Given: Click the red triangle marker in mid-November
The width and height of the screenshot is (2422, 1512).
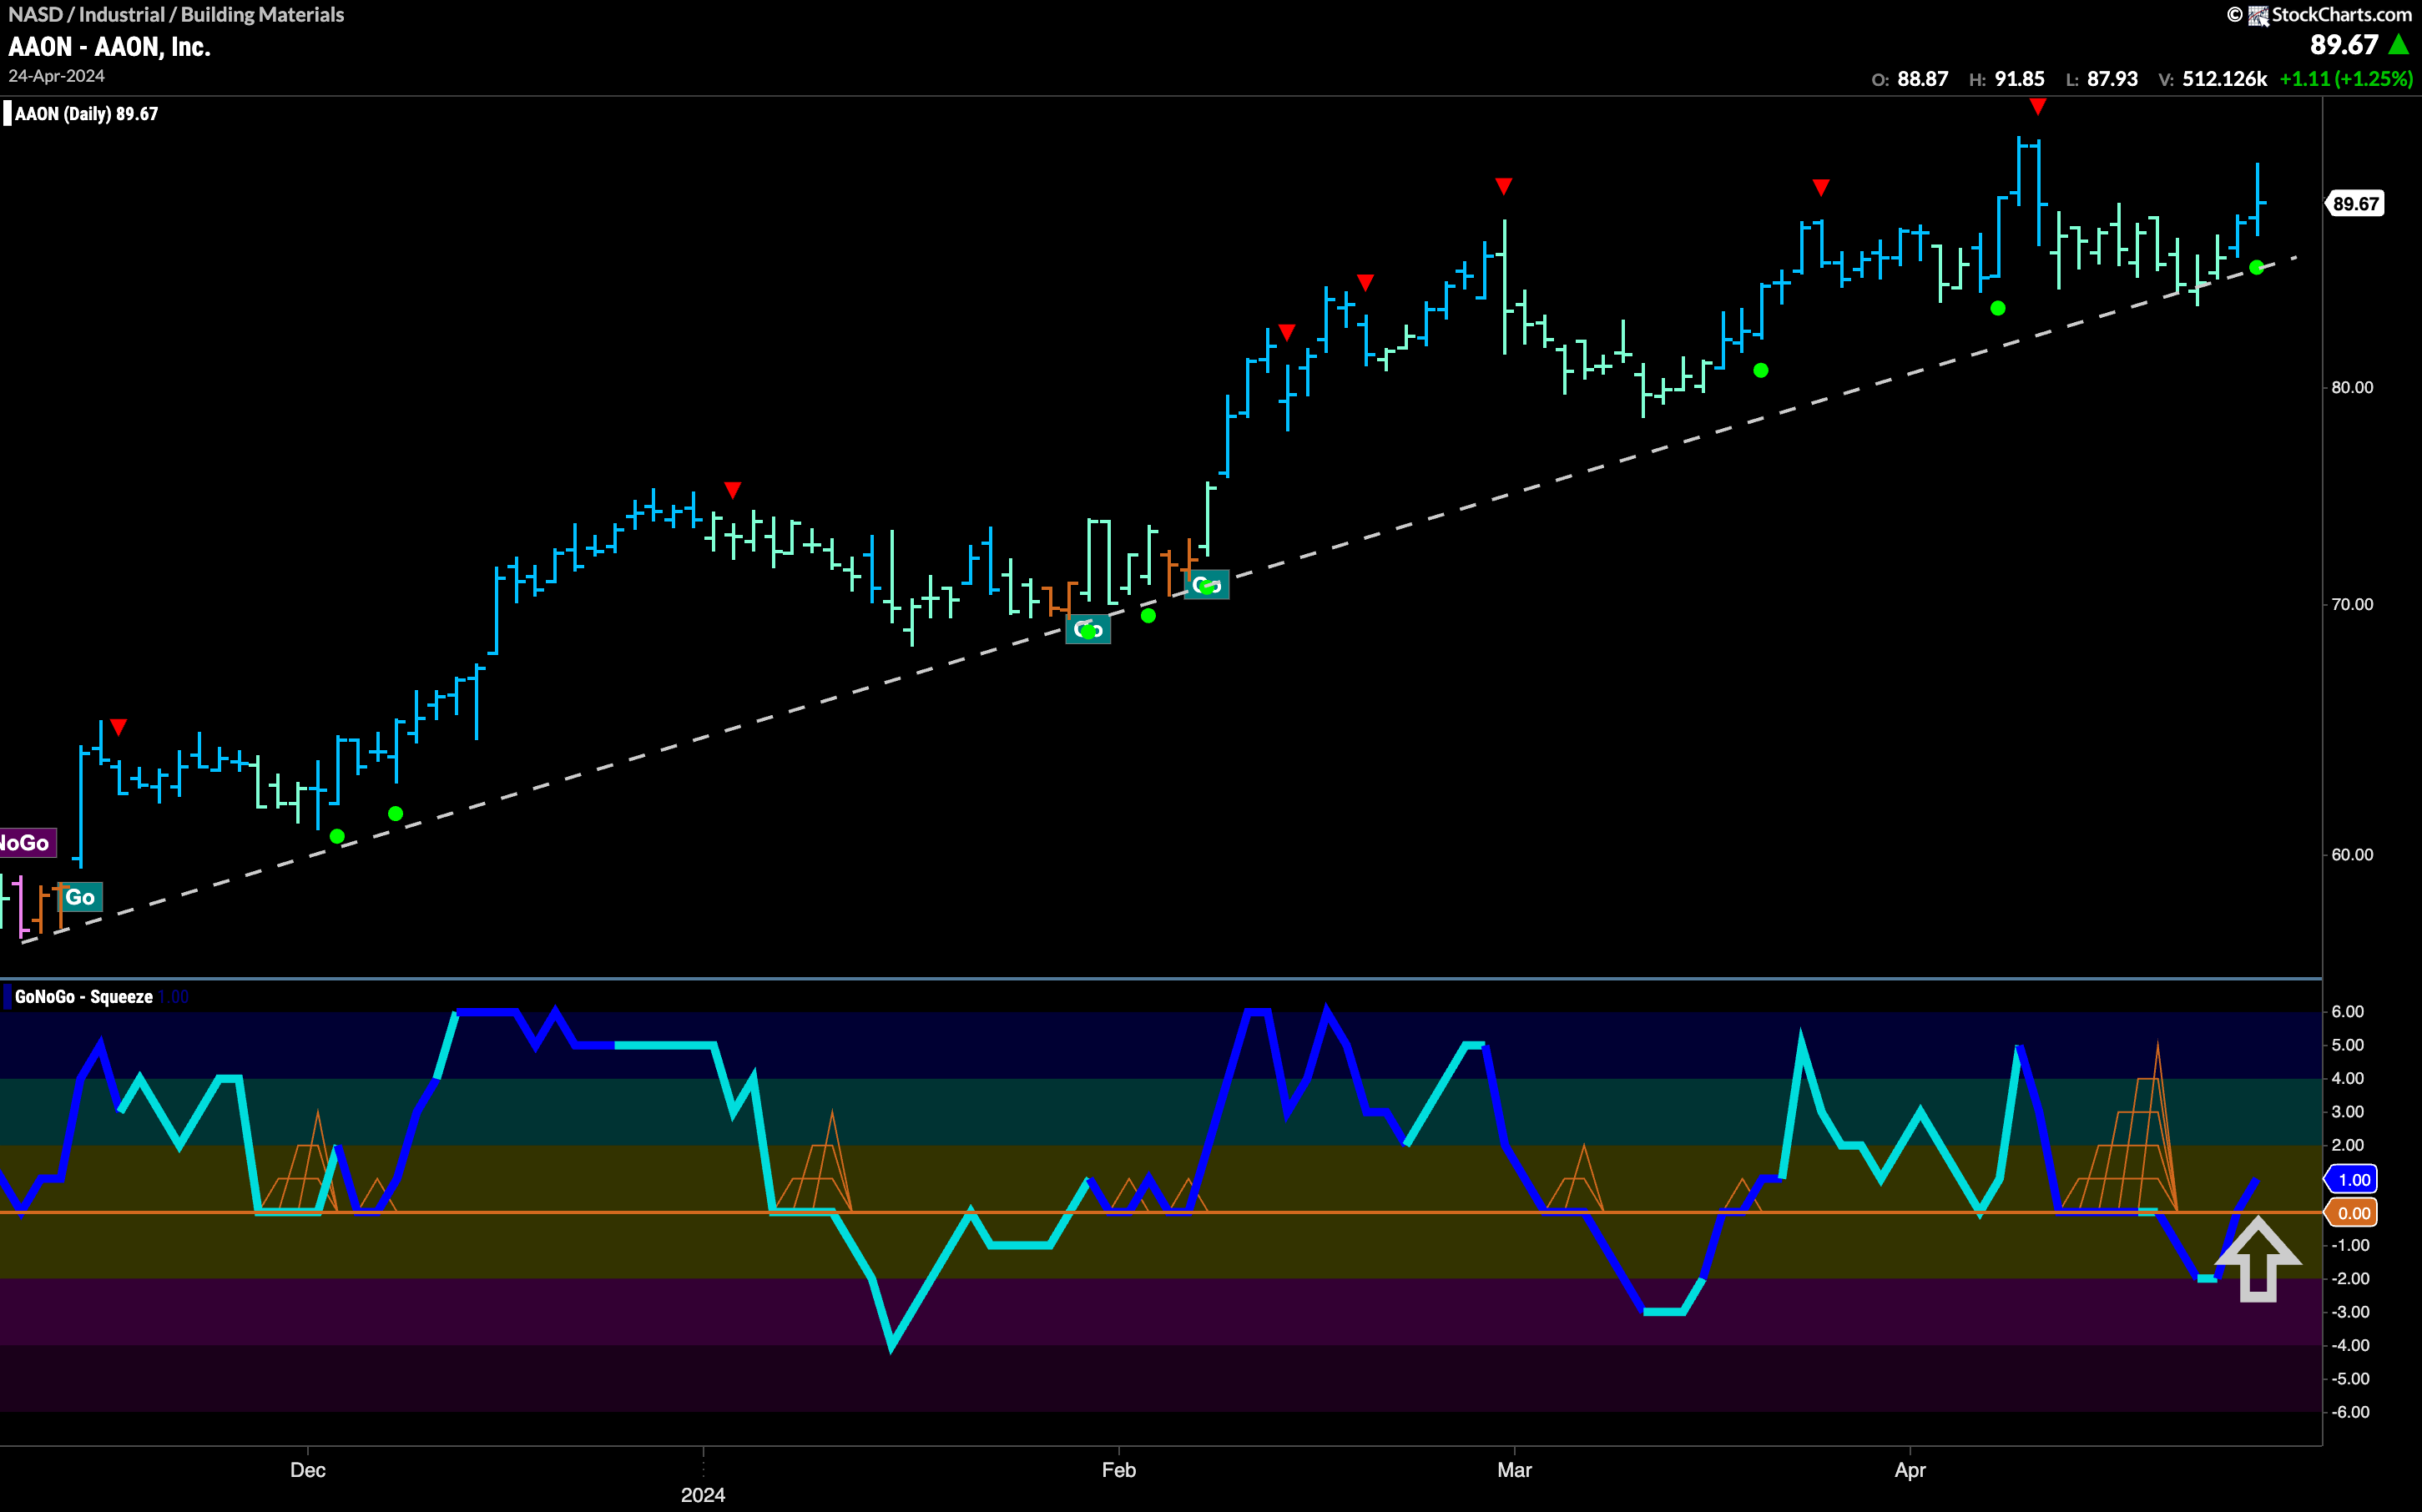Looking at the screenshot, I should tap(119, 727).
